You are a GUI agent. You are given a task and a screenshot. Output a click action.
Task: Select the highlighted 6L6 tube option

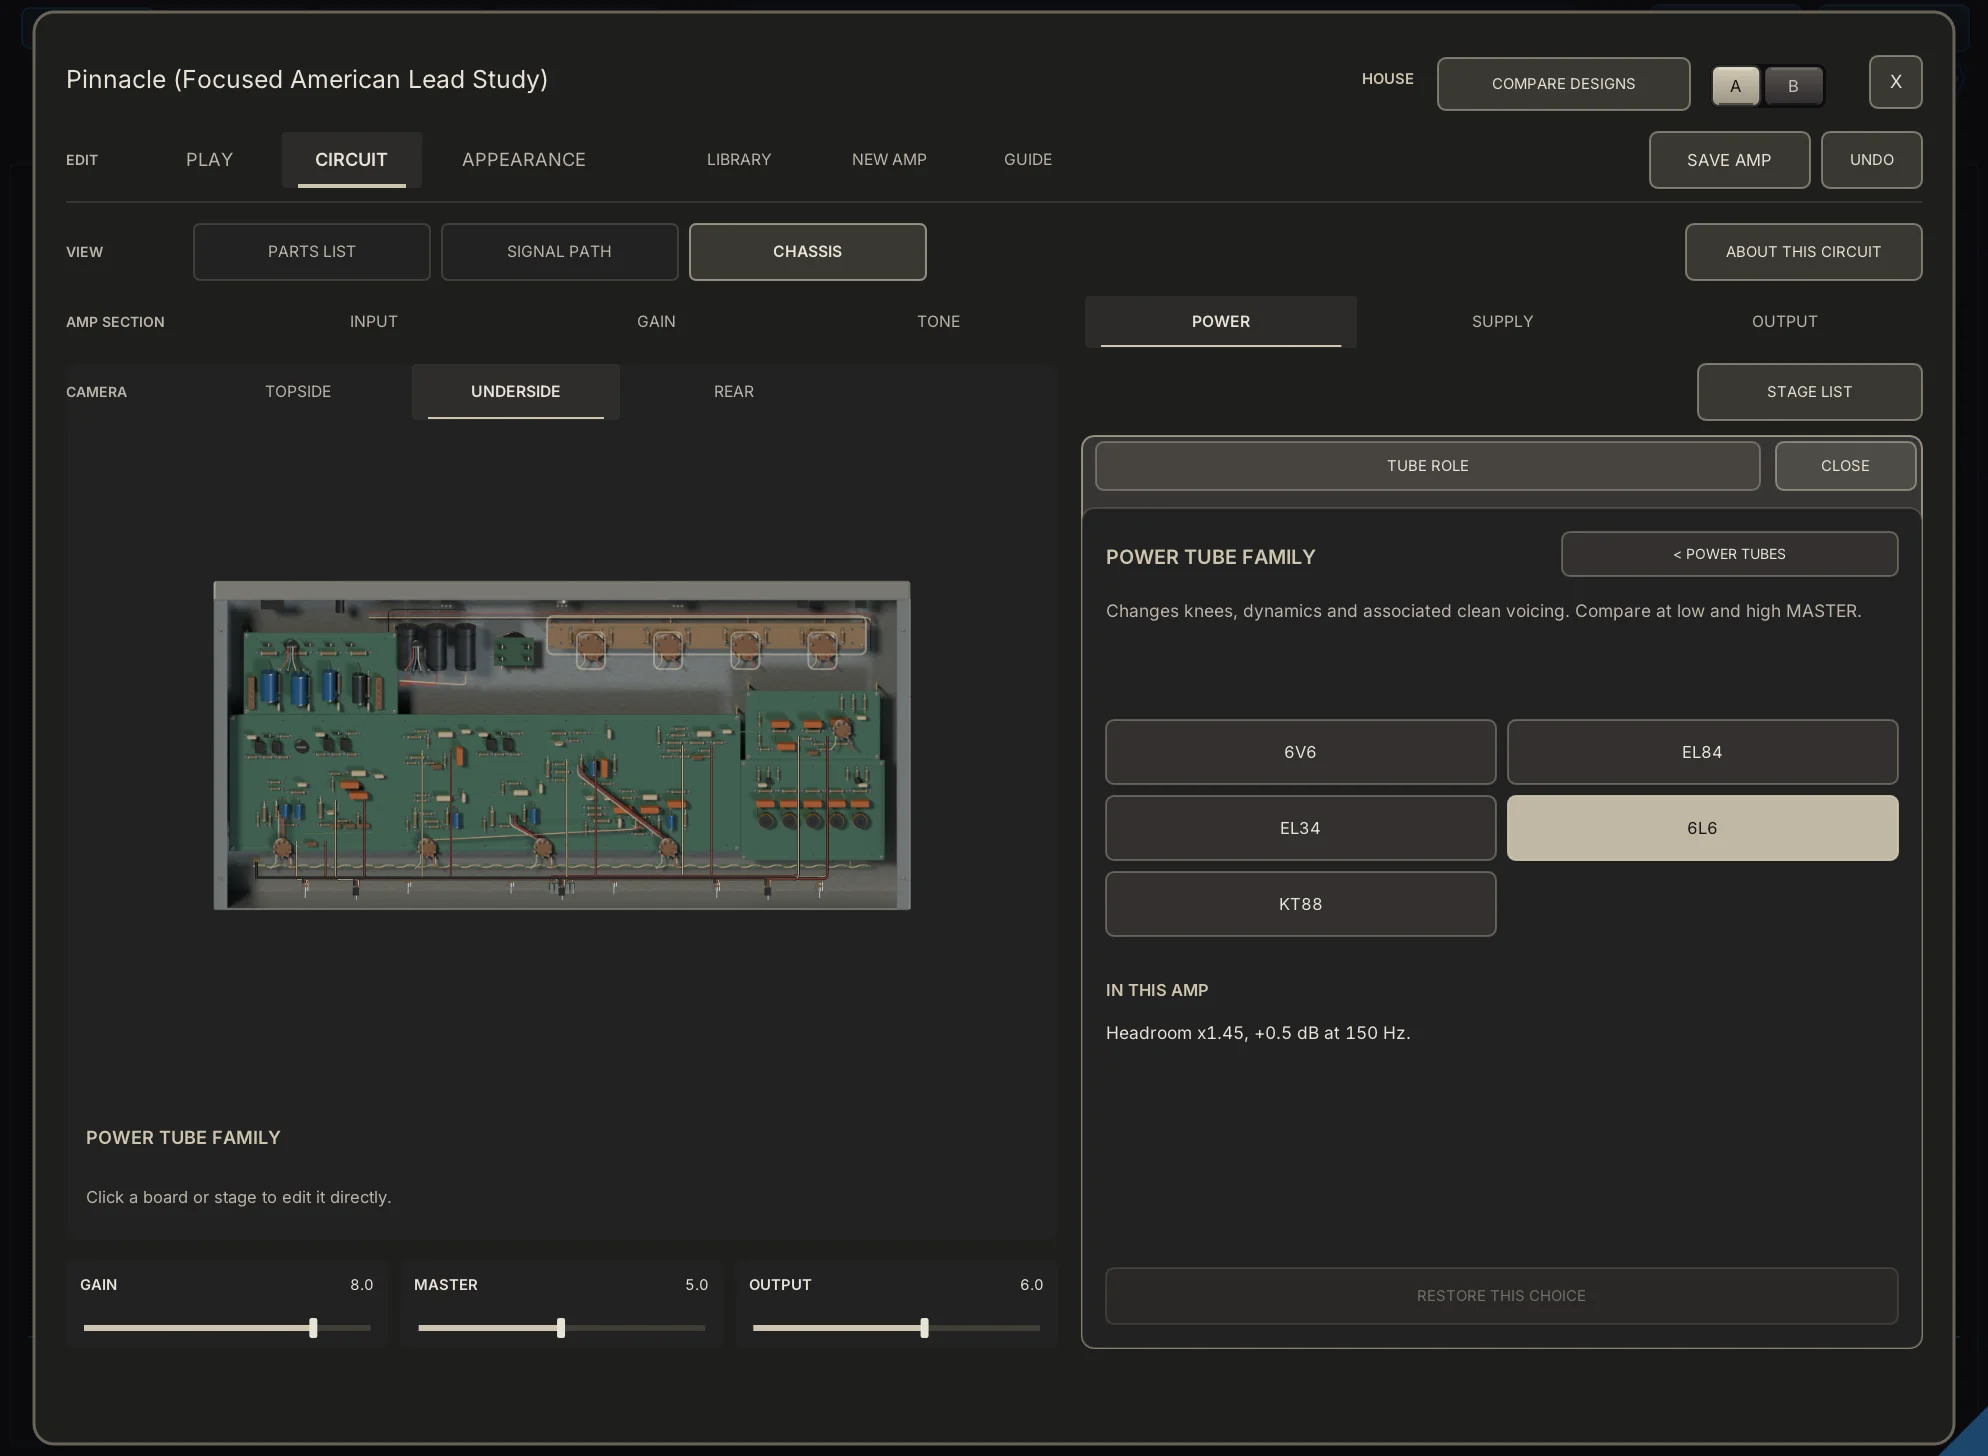1702,828
